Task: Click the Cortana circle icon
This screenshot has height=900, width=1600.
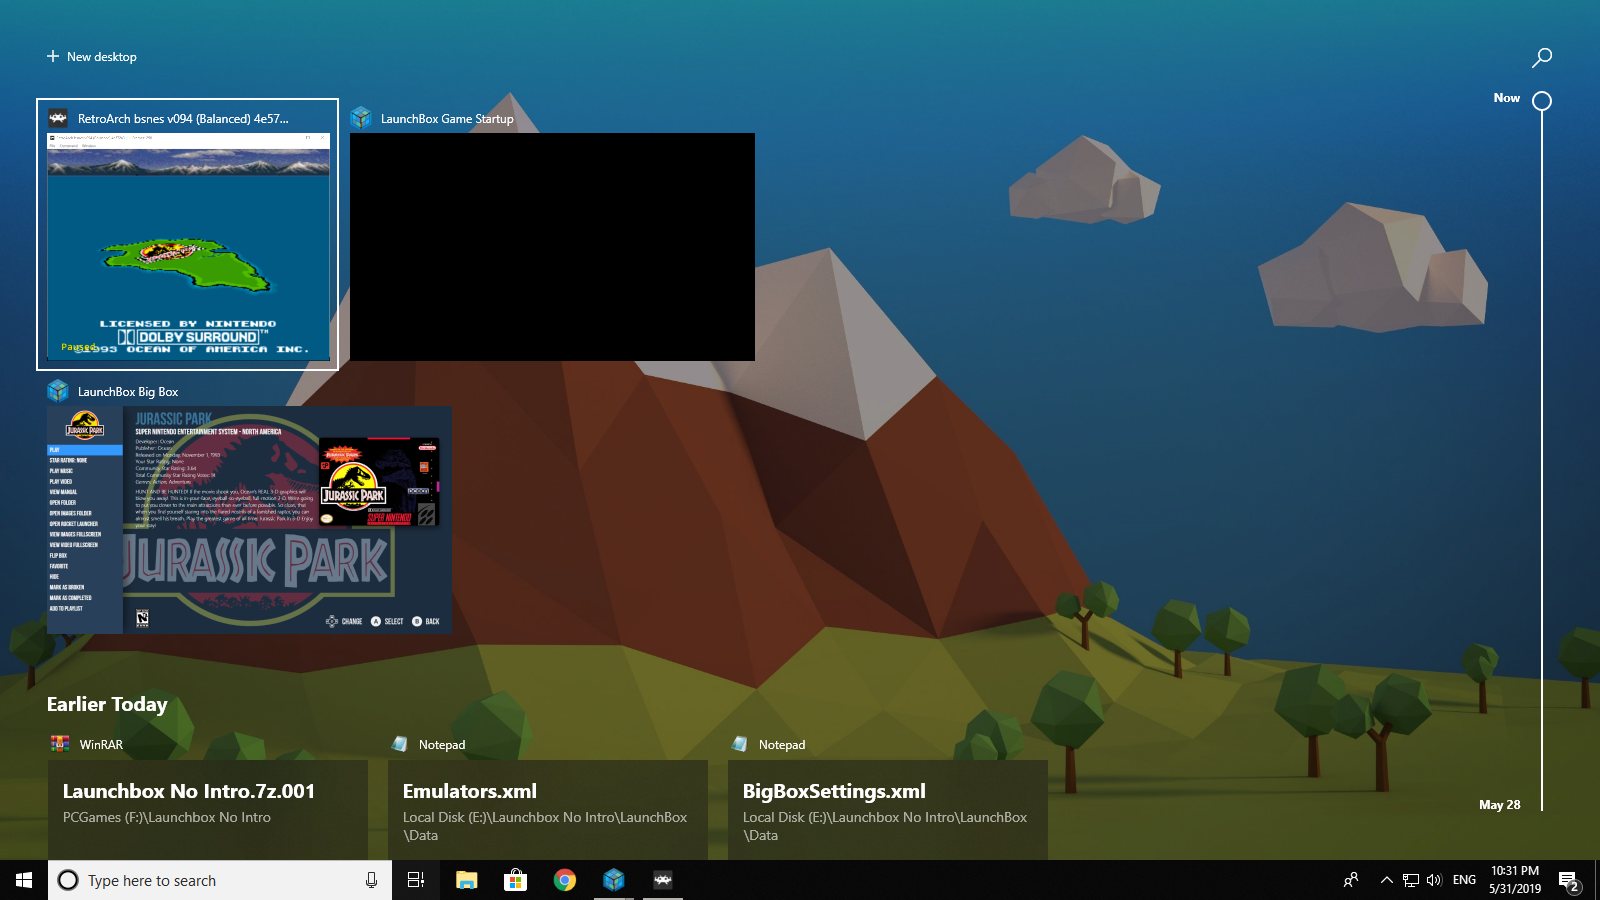Action: point(68,880)
